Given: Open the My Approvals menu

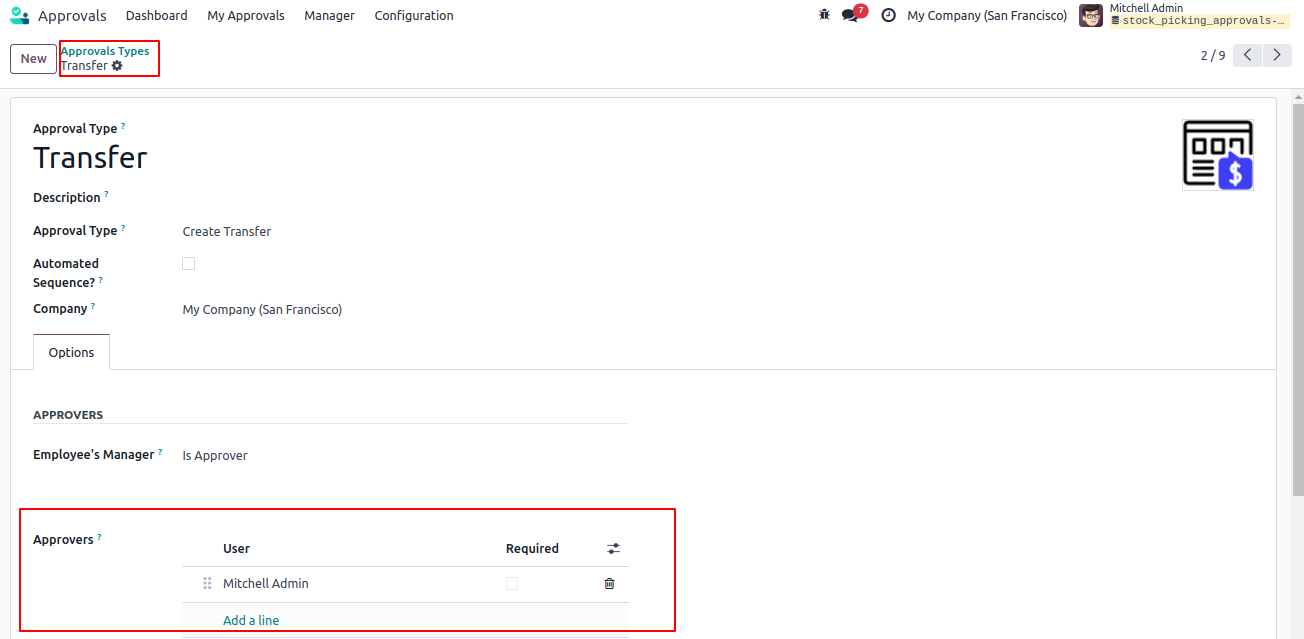Looking at the screenshot, I should tap(246, 16).
